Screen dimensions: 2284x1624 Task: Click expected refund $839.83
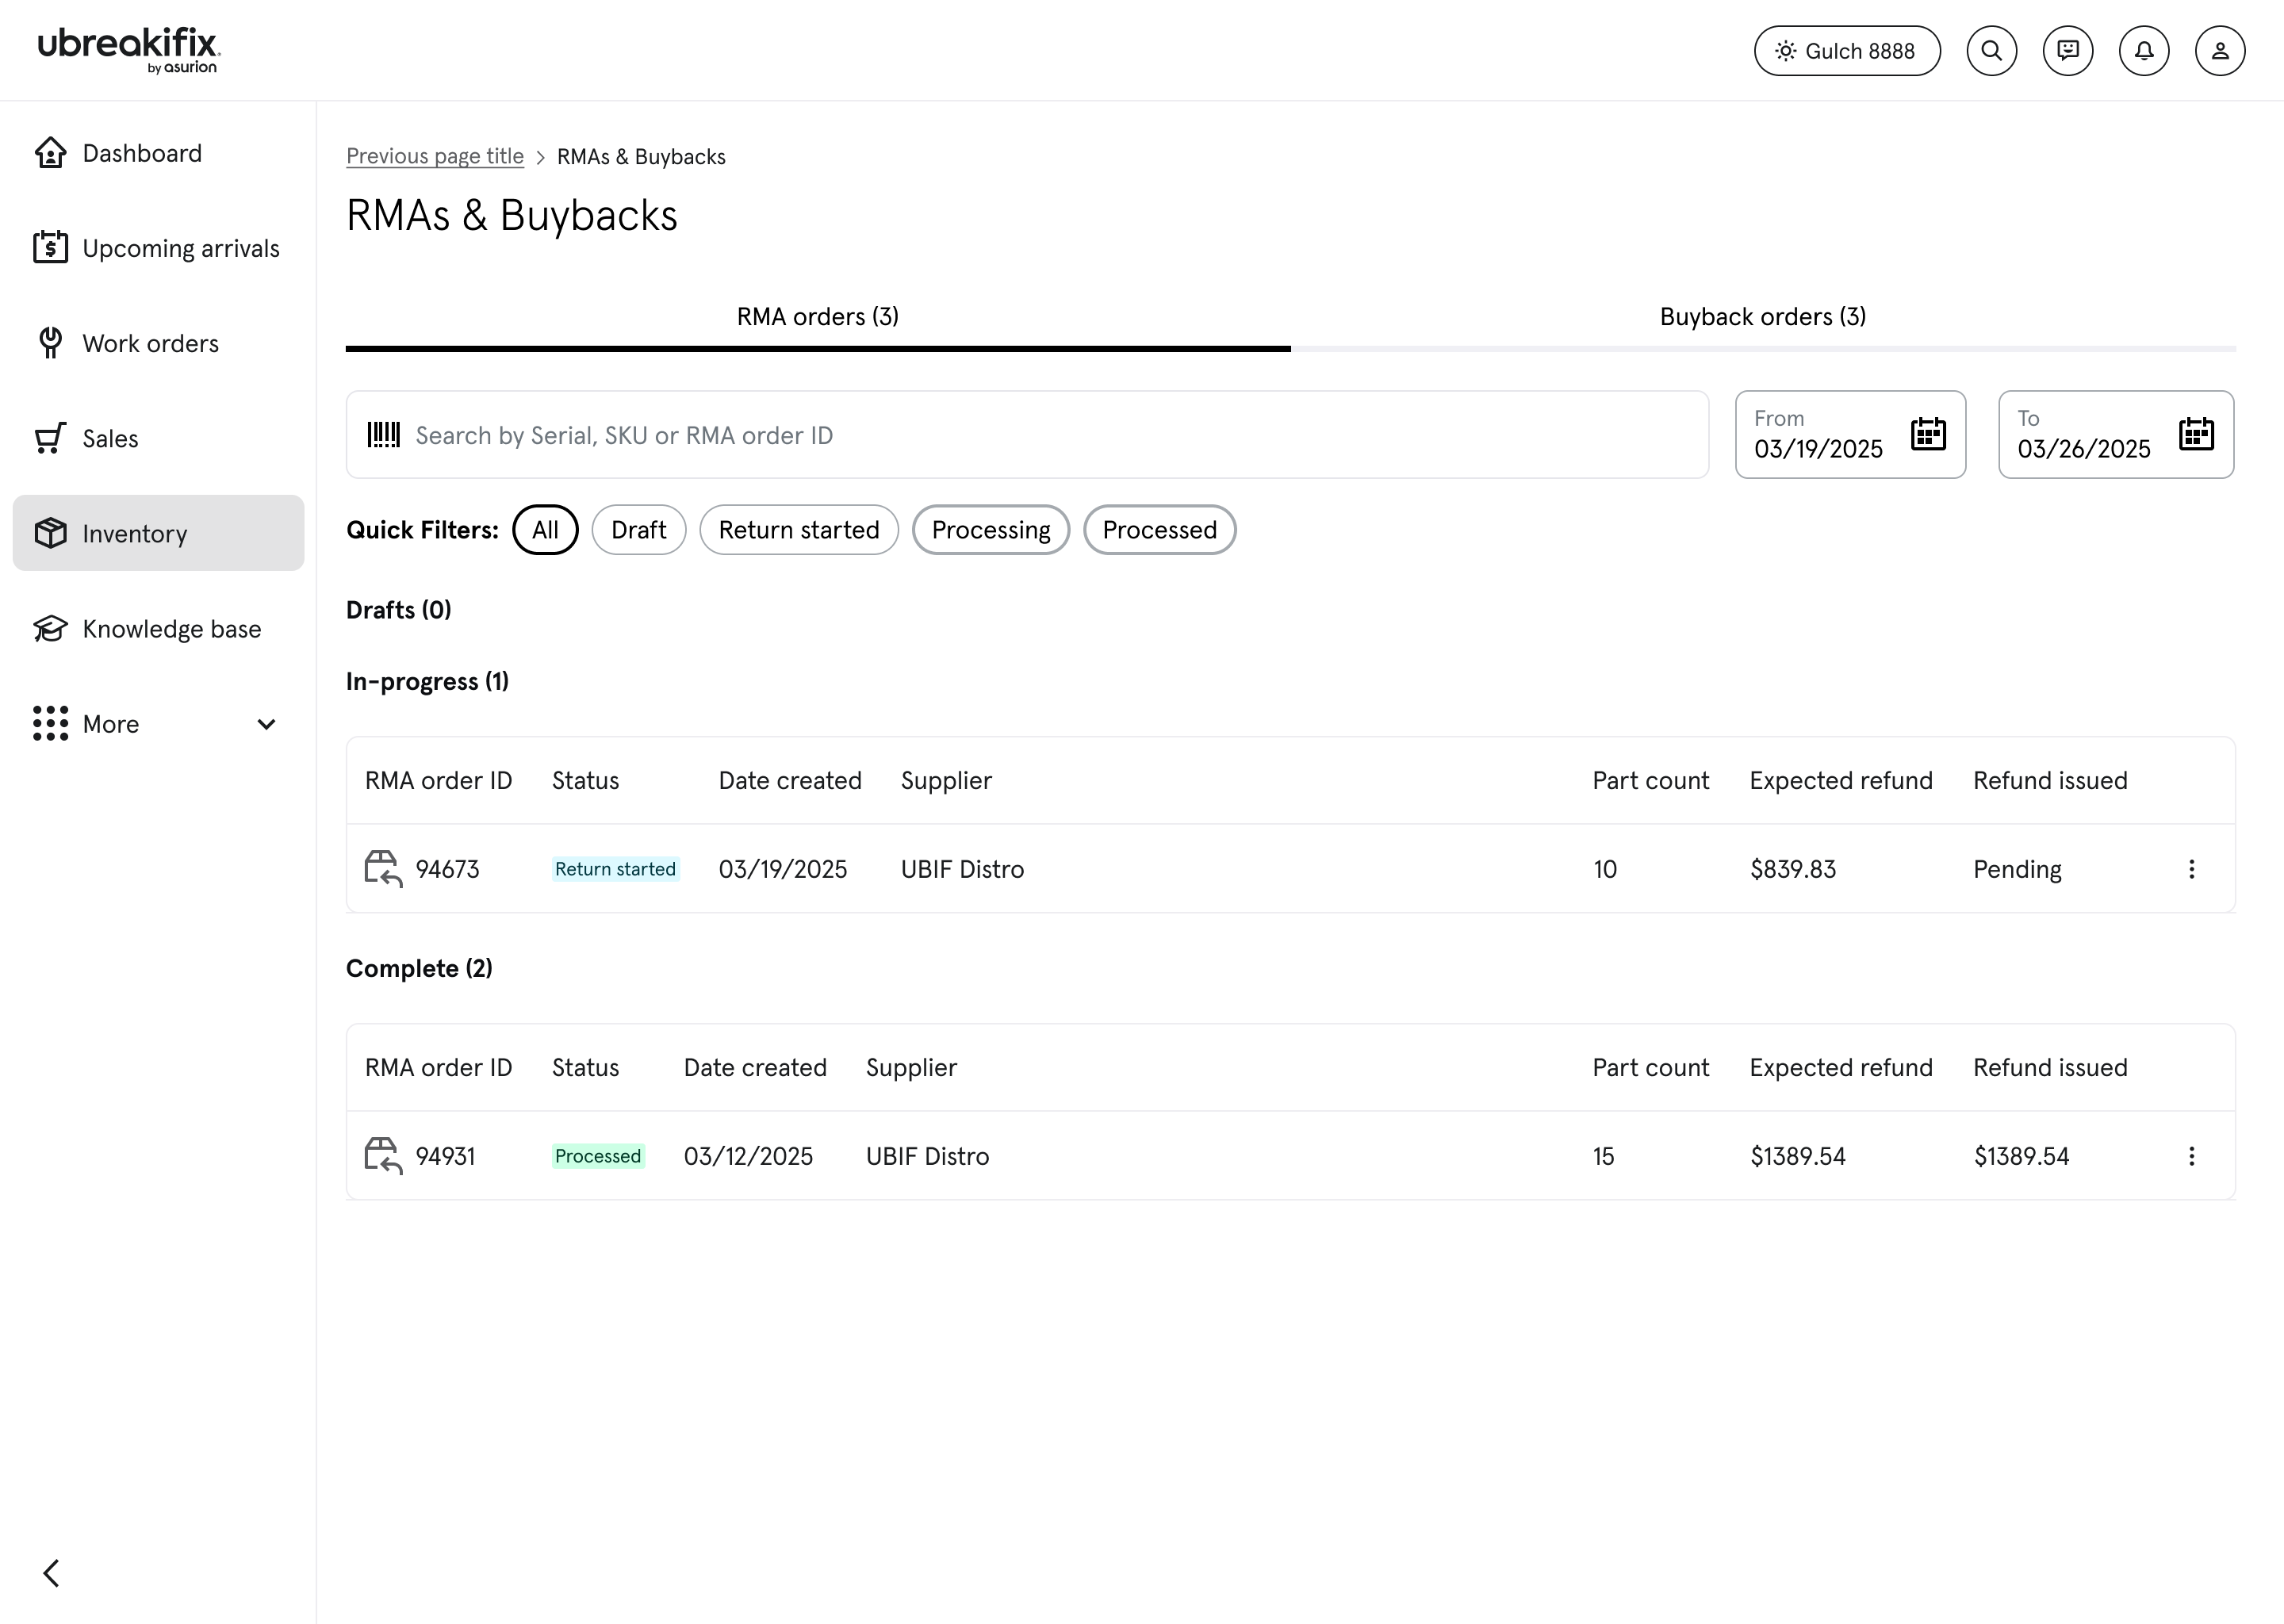[x=1792, y=869]
